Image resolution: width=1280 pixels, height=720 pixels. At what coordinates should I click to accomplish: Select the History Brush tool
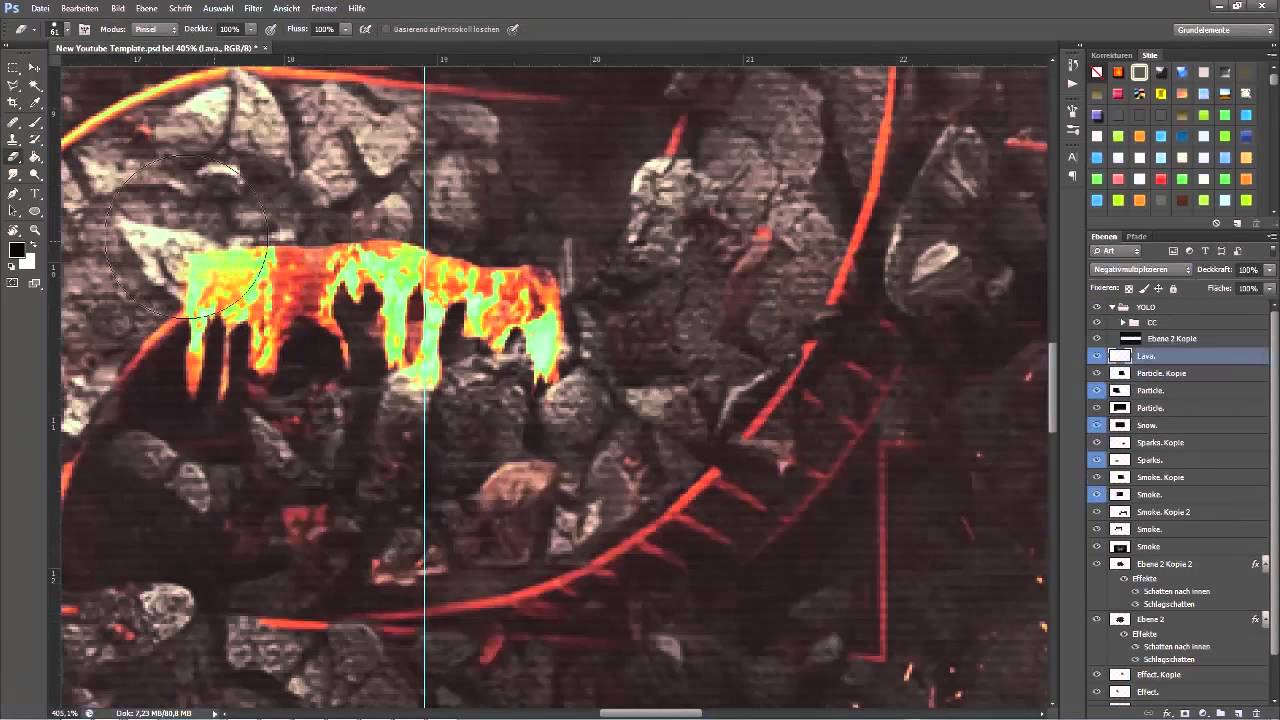point(35,139)
